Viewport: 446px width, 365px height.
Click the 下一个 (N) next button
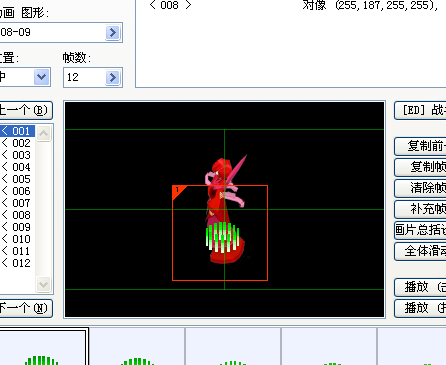[x=26, y=308]
